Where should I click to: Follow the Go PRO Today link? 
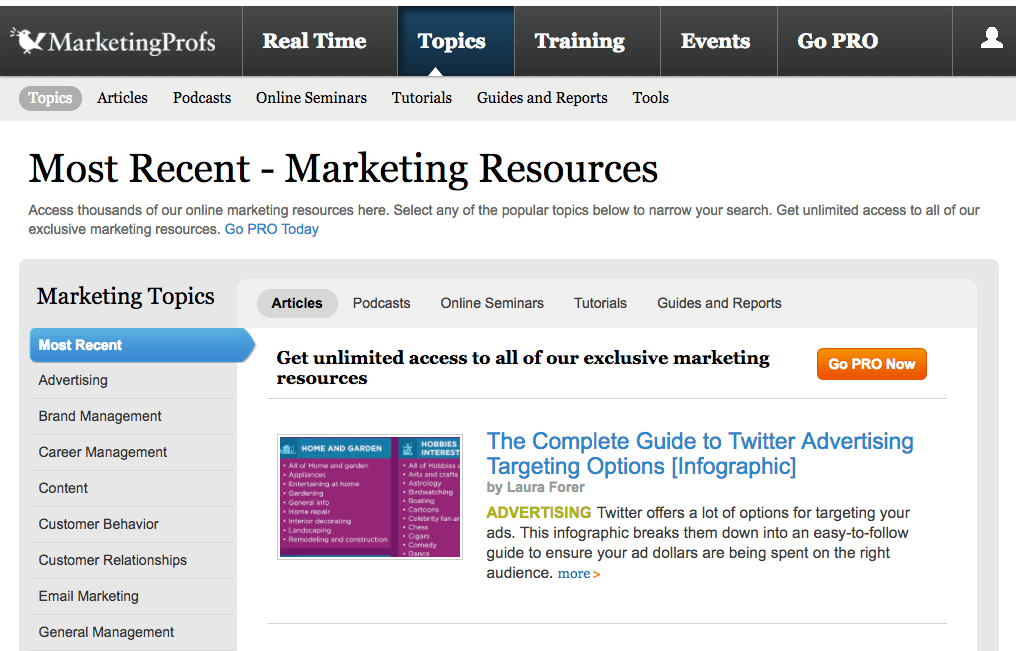pos(271,229)
